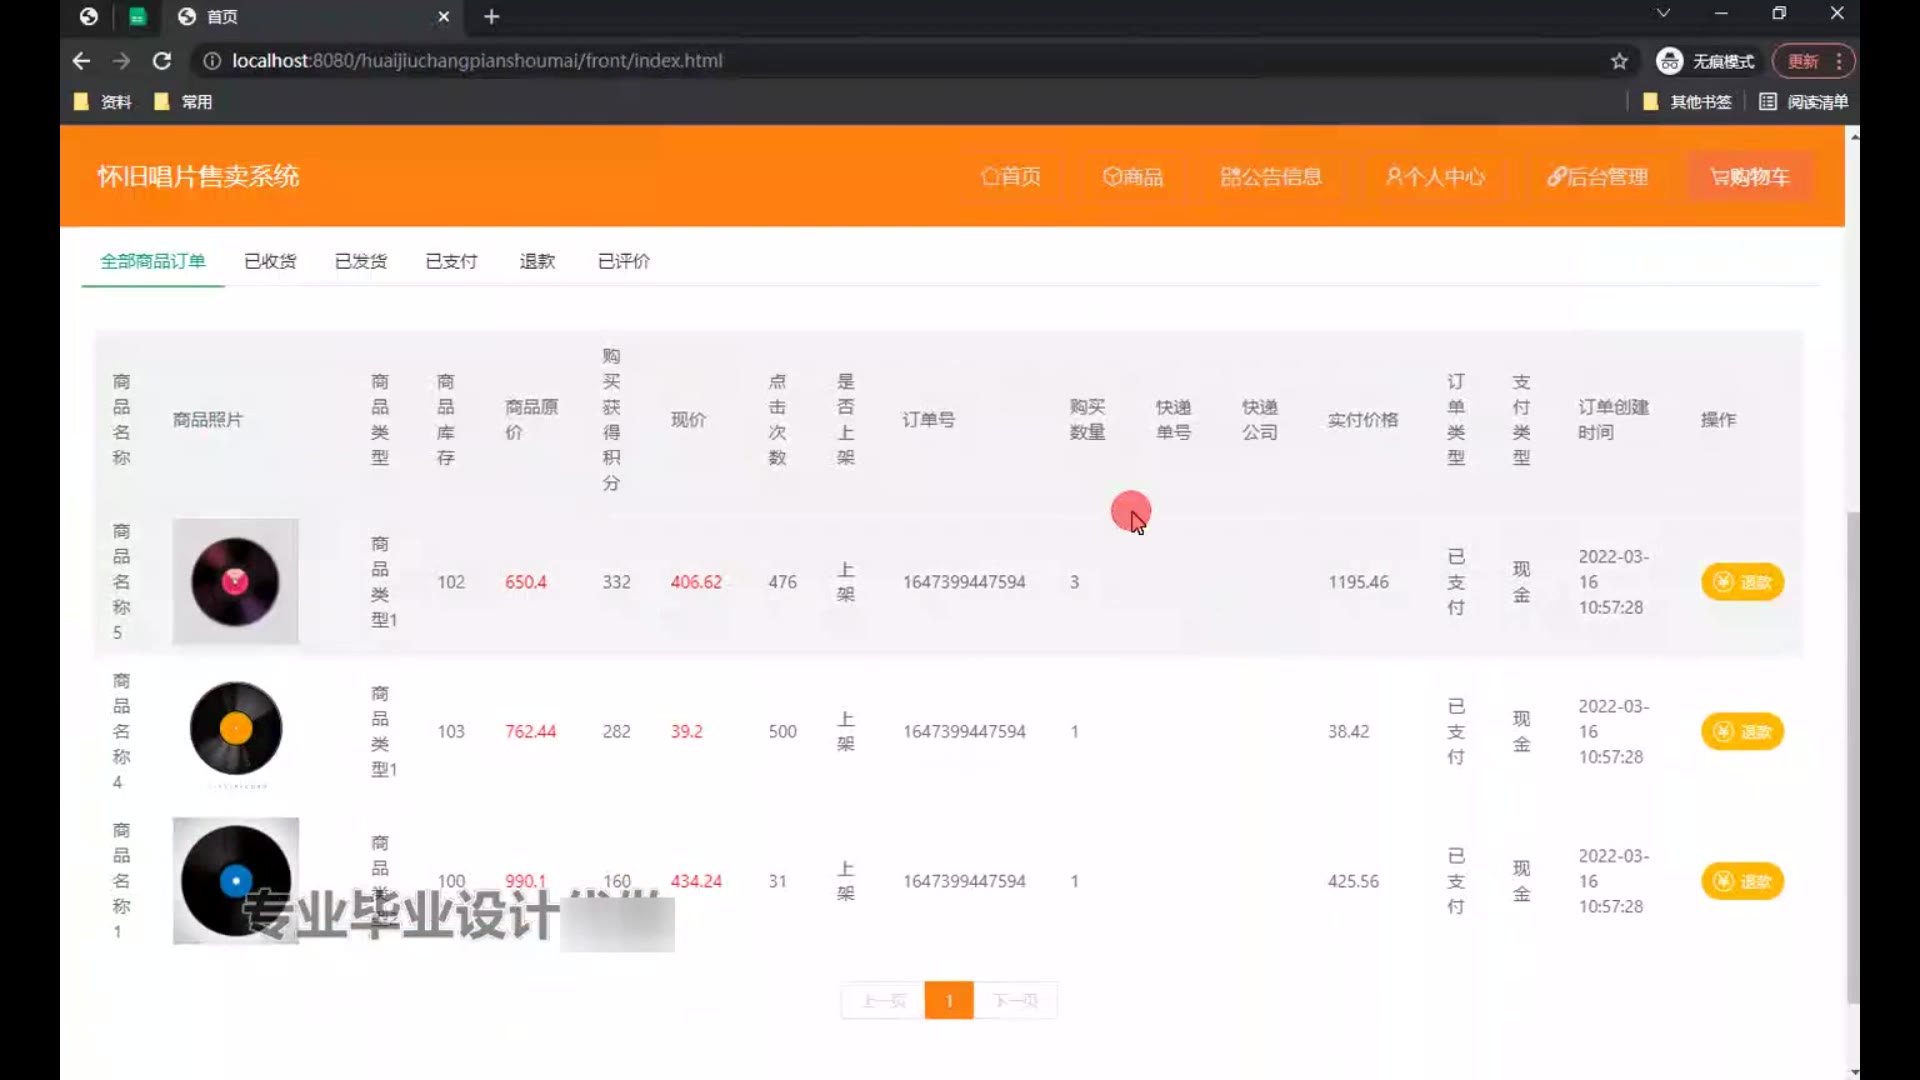This screenshot has height=1080, width=1920.
Task: Open 公告信息 announcements page
Action: pos(1271,177)
